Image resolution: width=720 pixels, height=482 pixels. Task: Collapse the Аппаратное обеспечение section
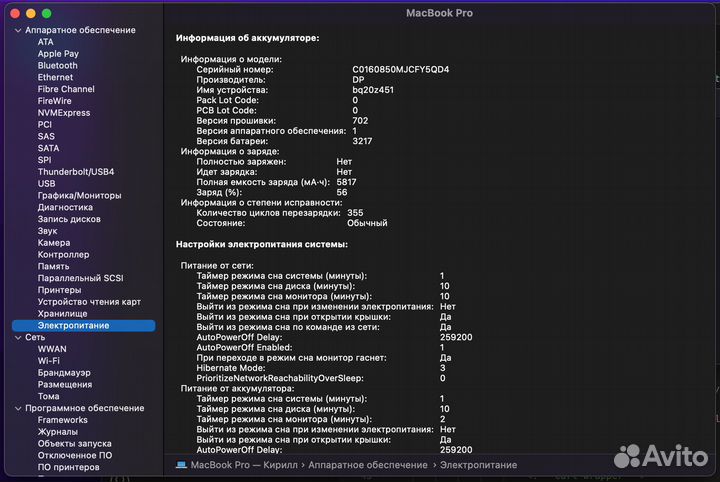point(18,30)
